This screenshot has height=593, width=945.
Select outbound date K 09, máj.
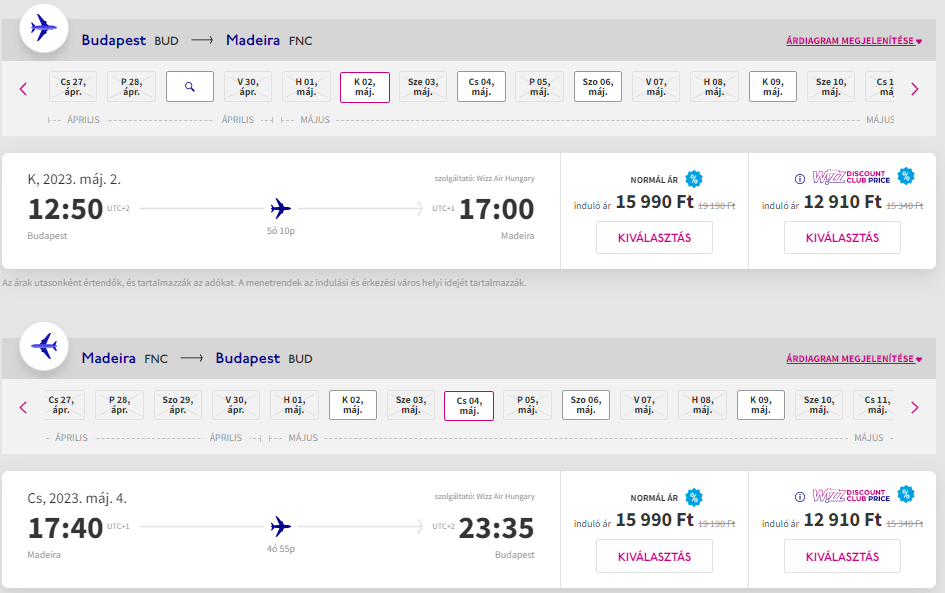click(x=772, y=87)
